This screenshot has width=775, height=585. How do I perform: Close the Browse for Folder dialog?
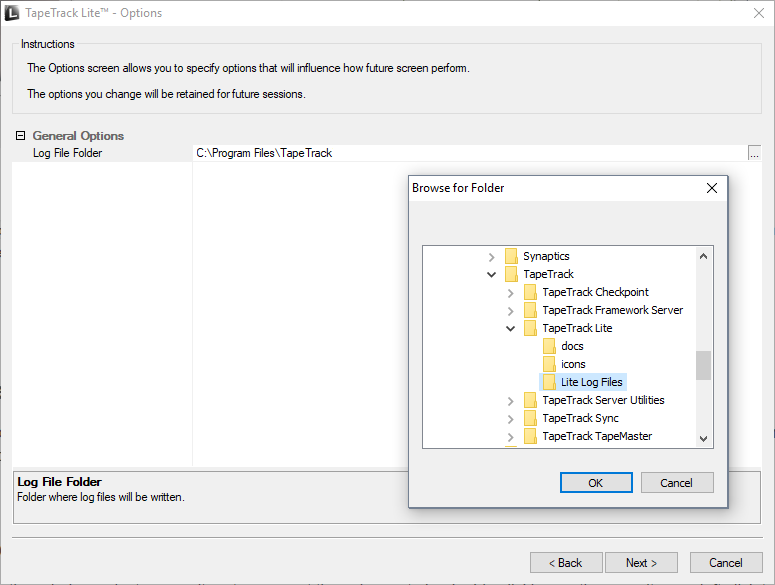coord(712,188)
